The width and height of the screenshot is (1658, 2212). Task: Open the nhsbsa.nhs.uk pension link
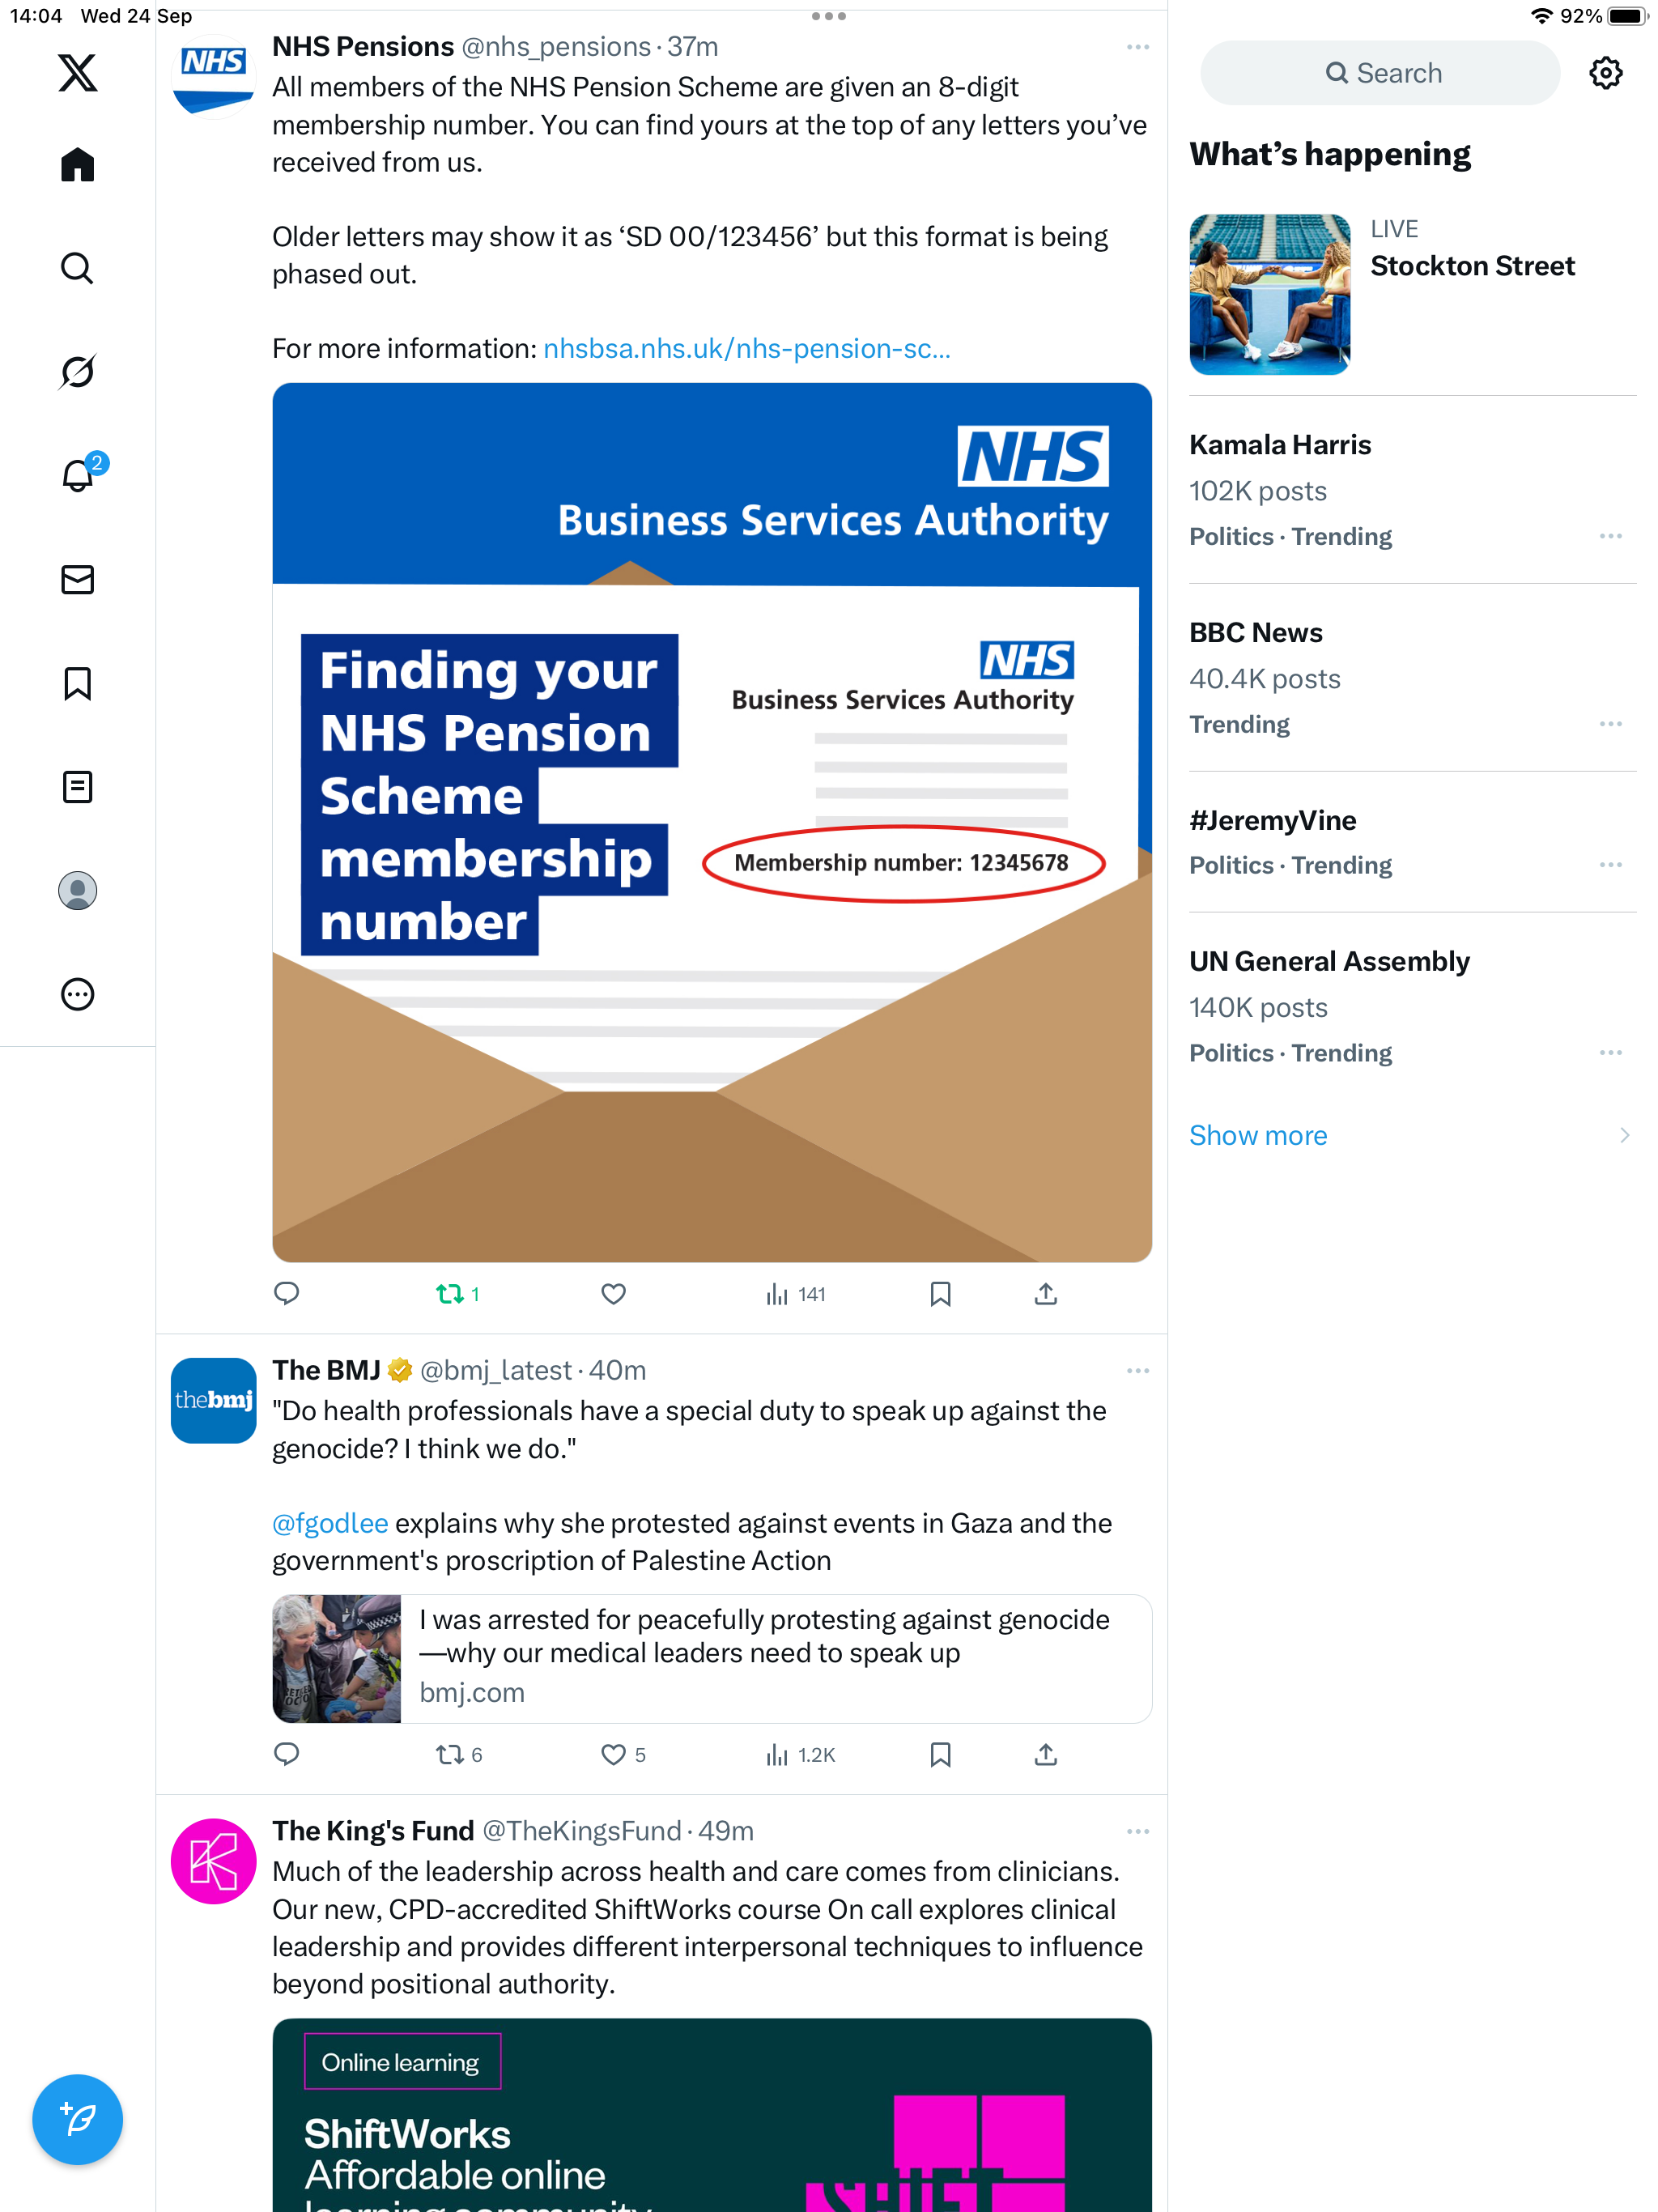tap(746, 349)
